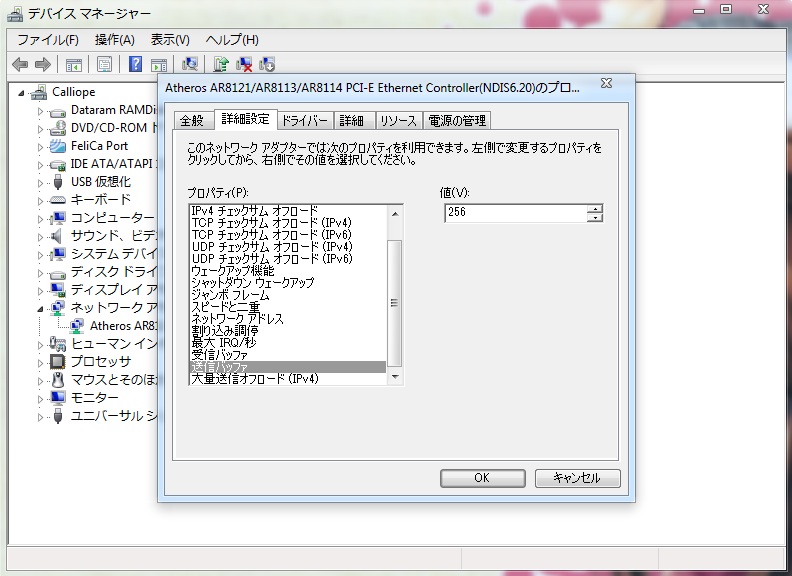
Task: Click the サウンド speaker icon
Action: 57,236
